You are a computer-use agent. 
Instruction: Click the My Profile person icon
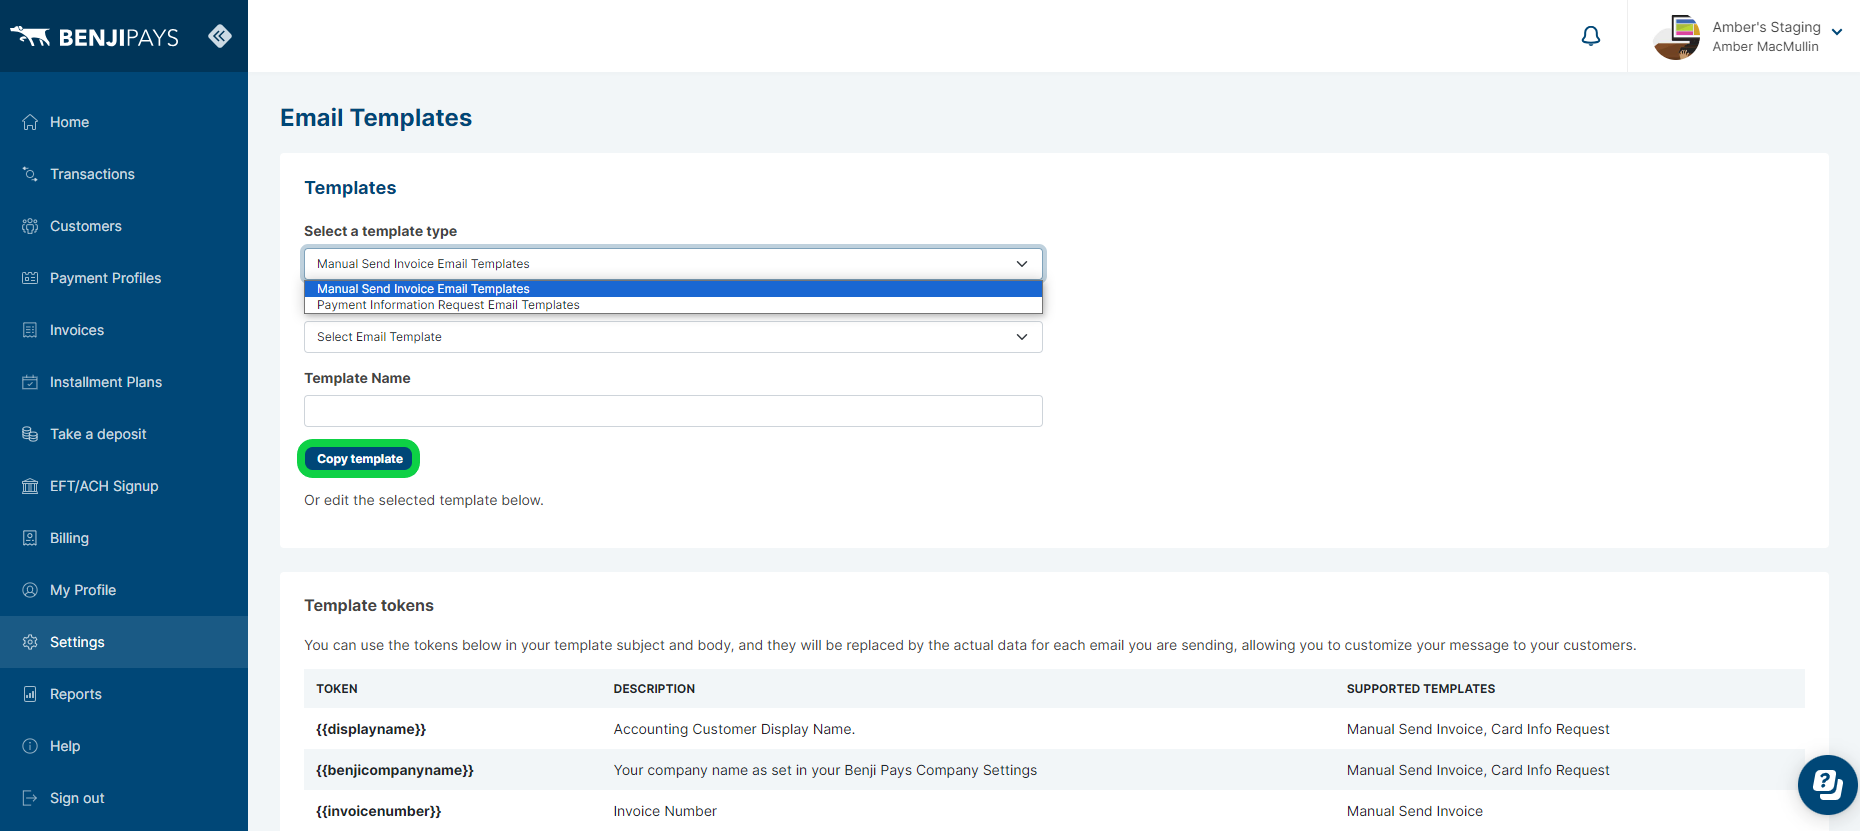coord(30,590)
